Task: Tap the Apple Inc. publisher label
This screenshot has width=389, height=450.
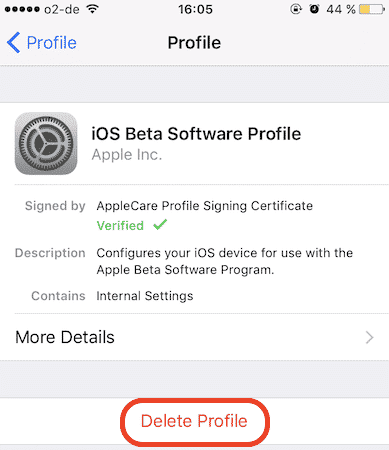Action: (127, 155)
